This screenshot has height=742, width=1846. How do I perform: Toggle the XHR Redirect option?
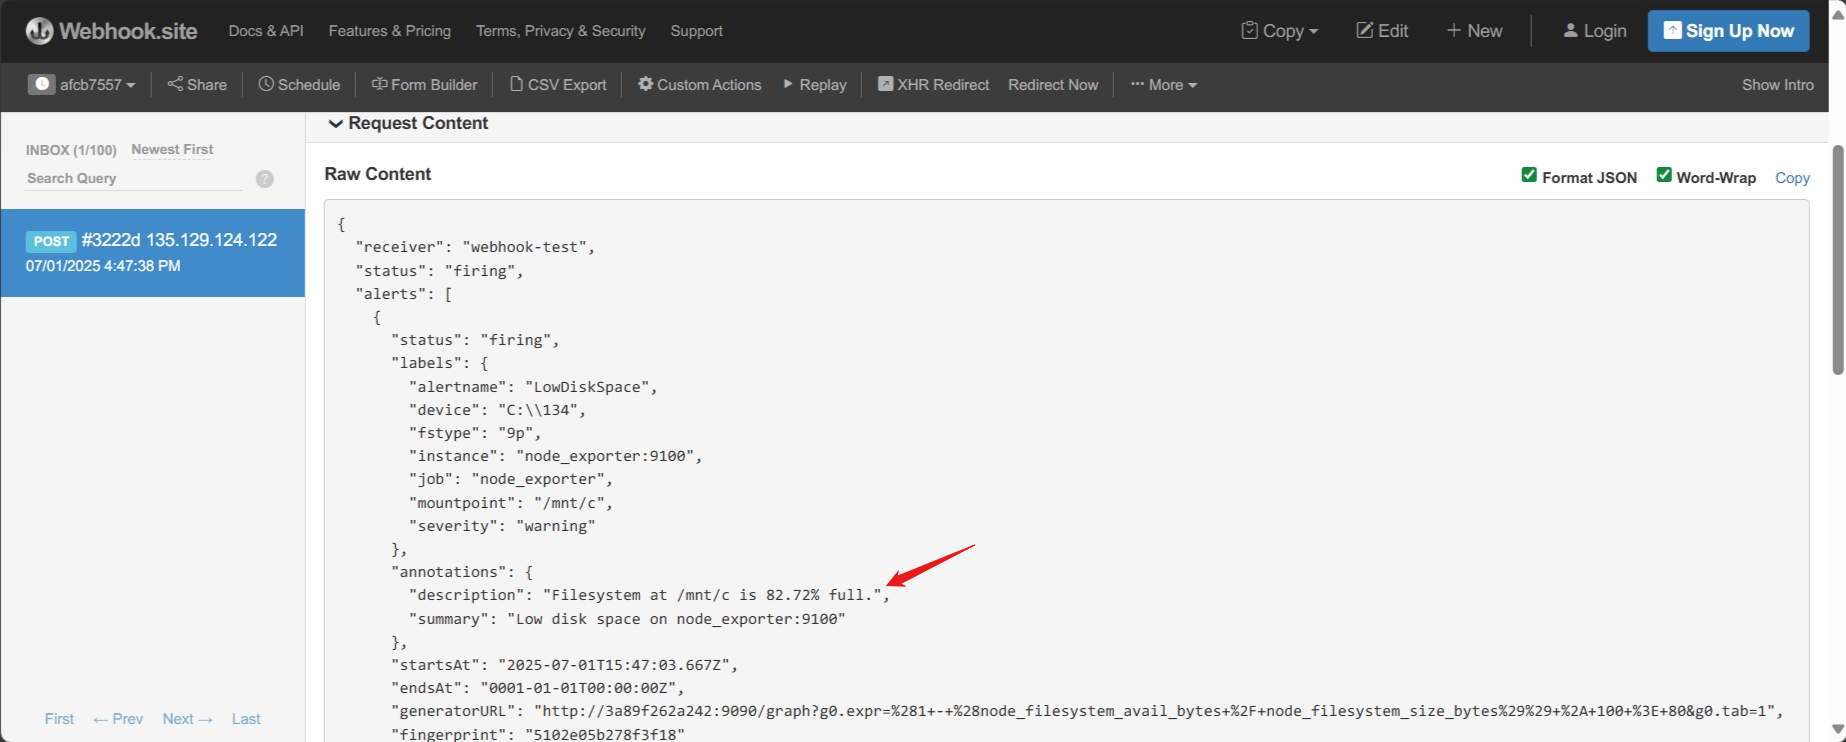[x=933, y=84]
